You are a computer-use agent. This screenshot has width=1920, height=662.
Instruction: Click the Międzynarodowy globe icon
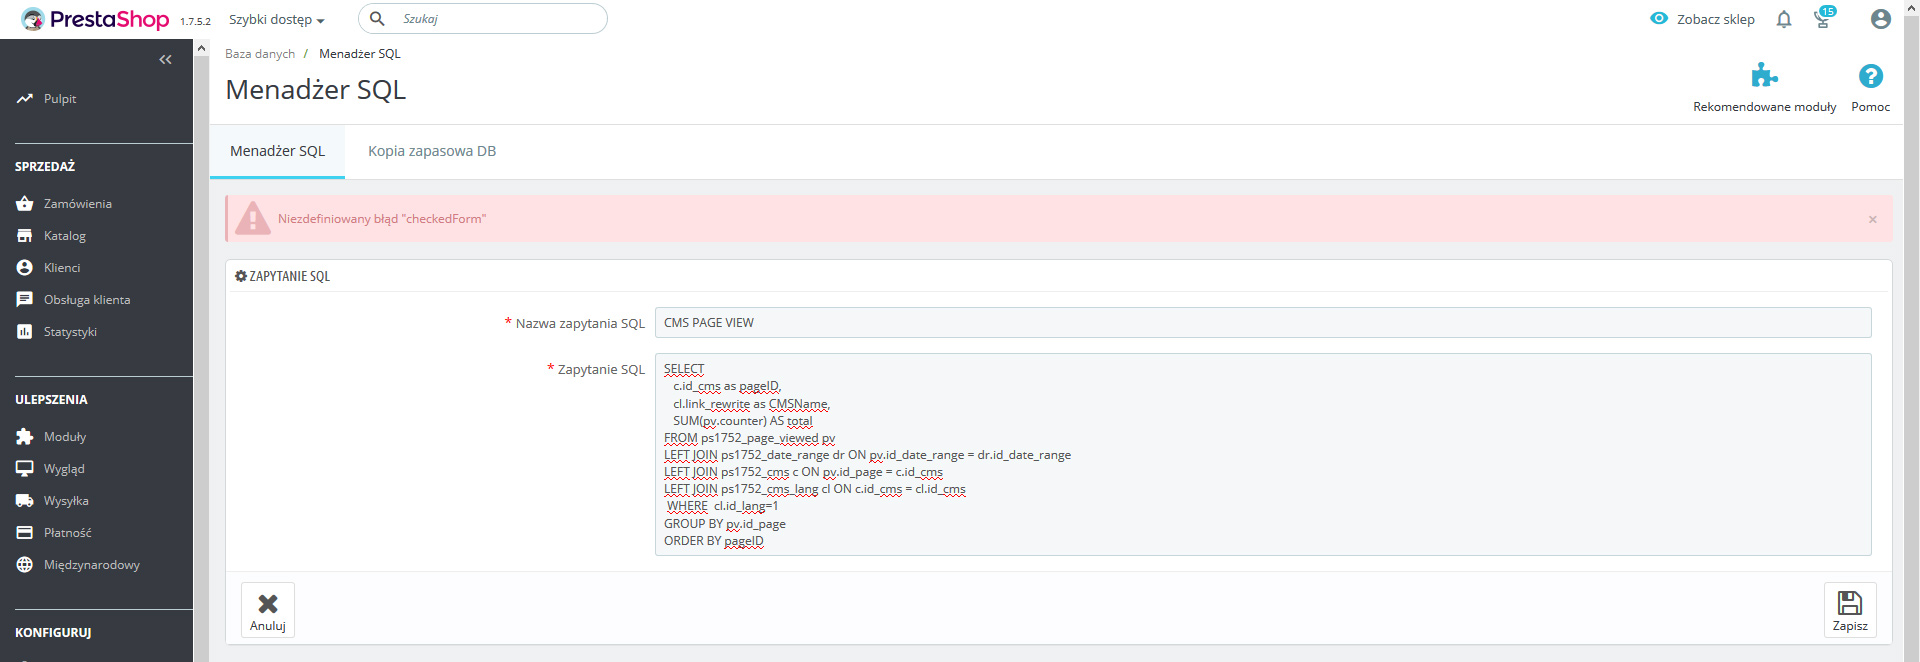(25, 565)
